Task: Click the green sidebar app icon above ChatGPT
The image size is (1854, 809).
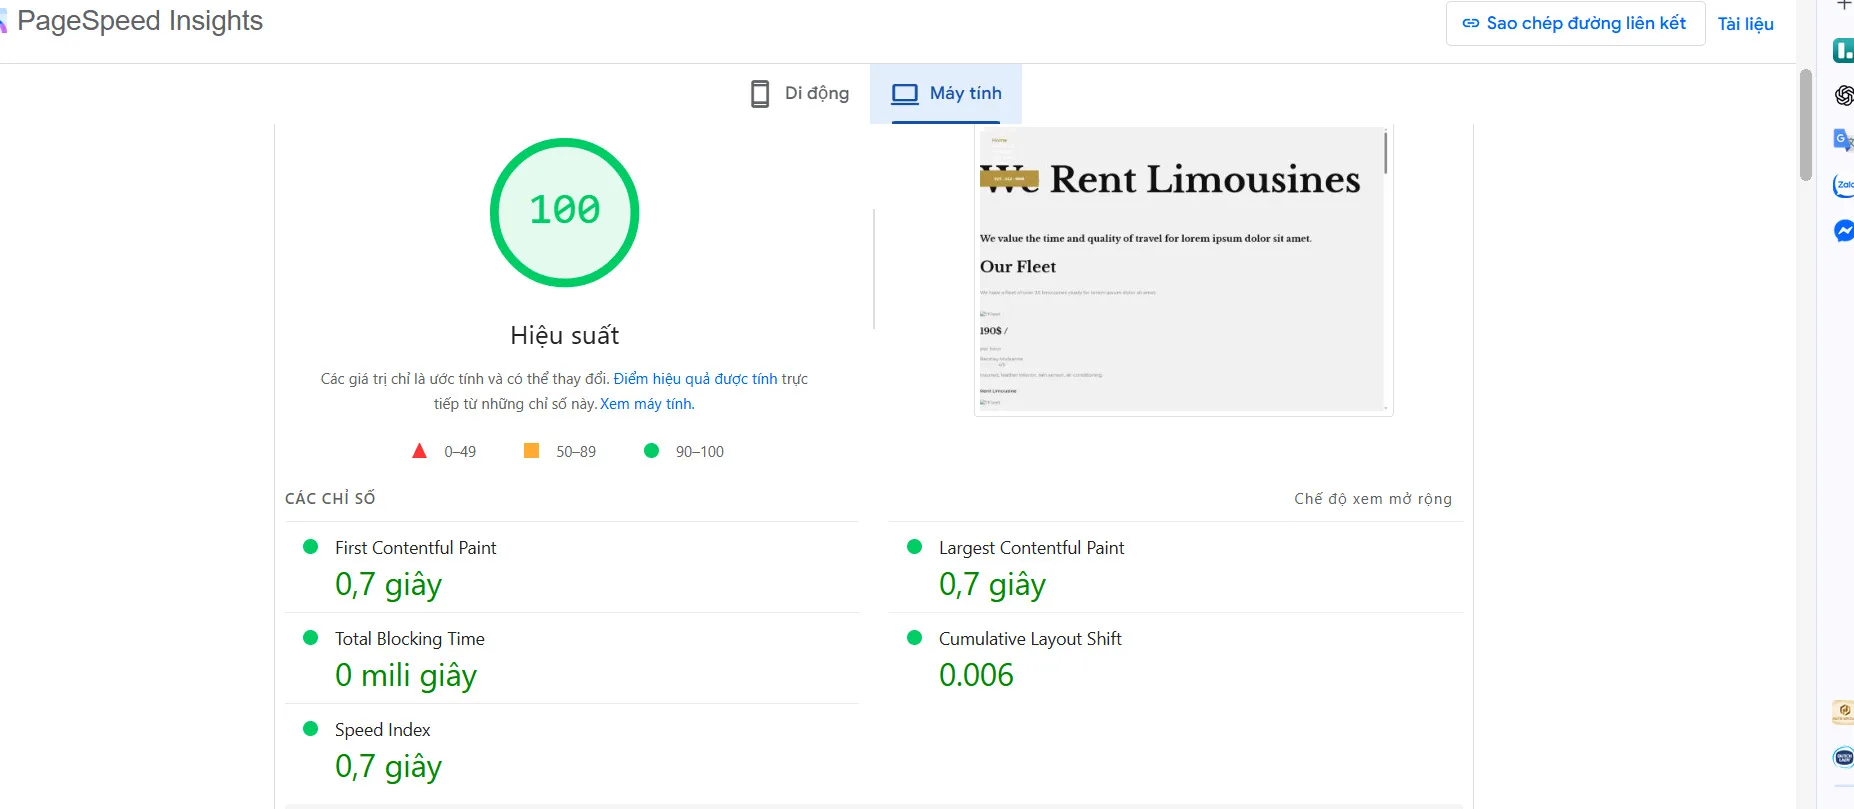Action: click(1843, 50)
